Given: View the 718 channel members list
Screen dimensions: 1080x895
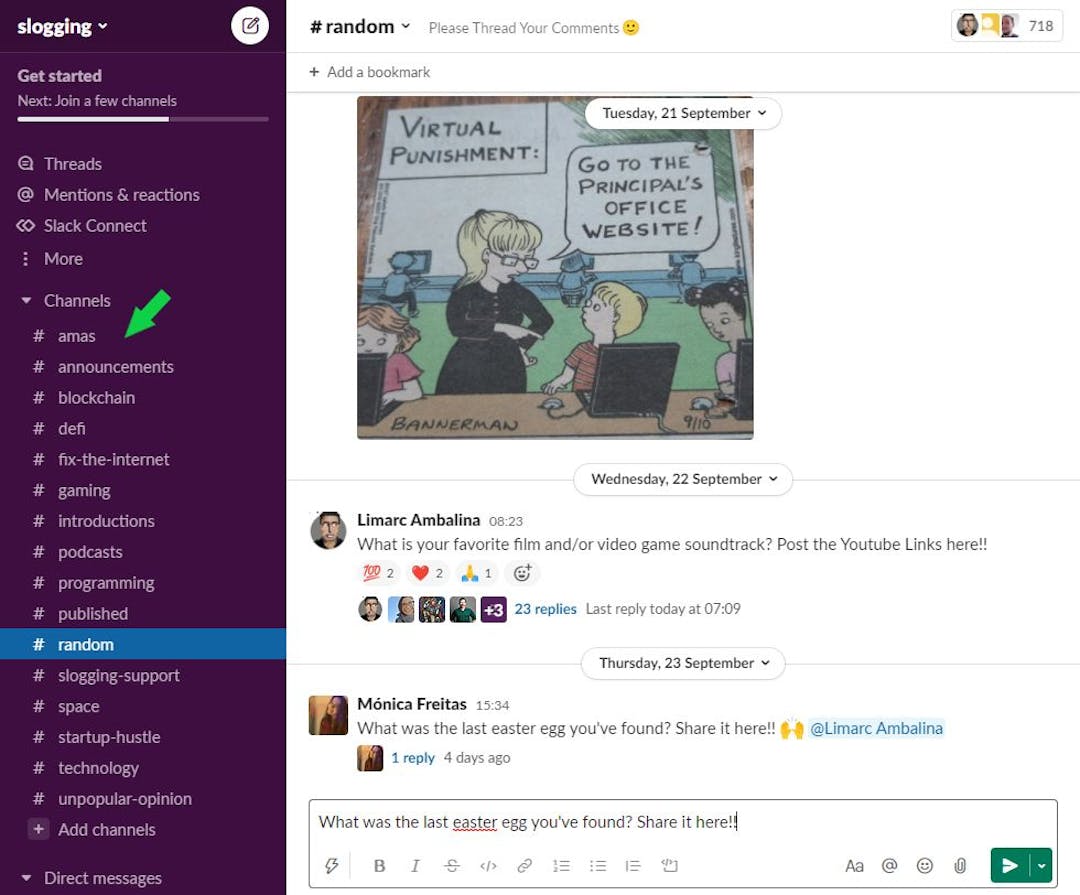Looking at the screenshot, I should point(1007,26).
